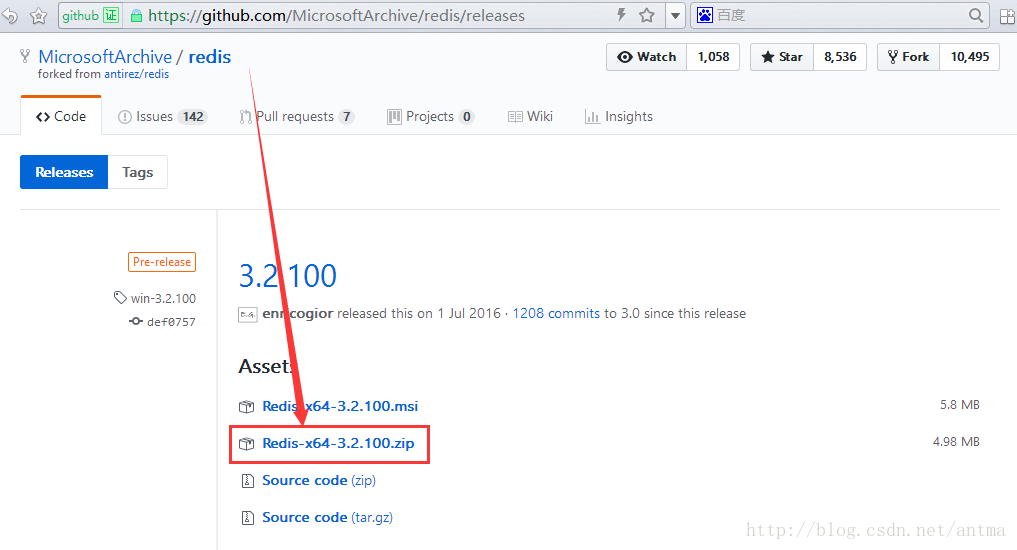Switch to the Wiki tab
This screenshot has width=1017, height=550.
tap(530, 117)
